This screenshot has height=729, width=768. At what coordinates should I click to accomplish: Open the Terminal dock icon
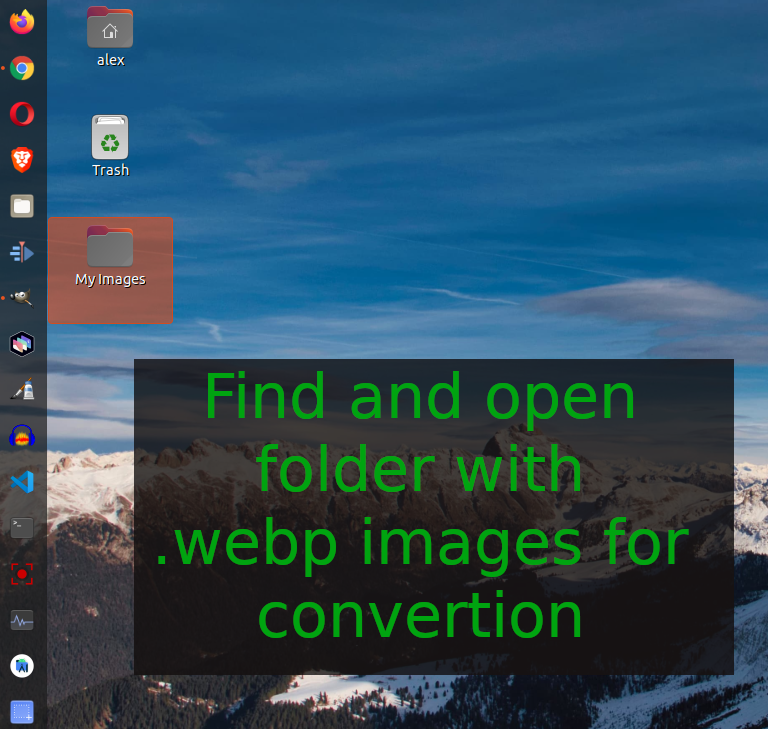pyautogui.click(x=22, y=528)
